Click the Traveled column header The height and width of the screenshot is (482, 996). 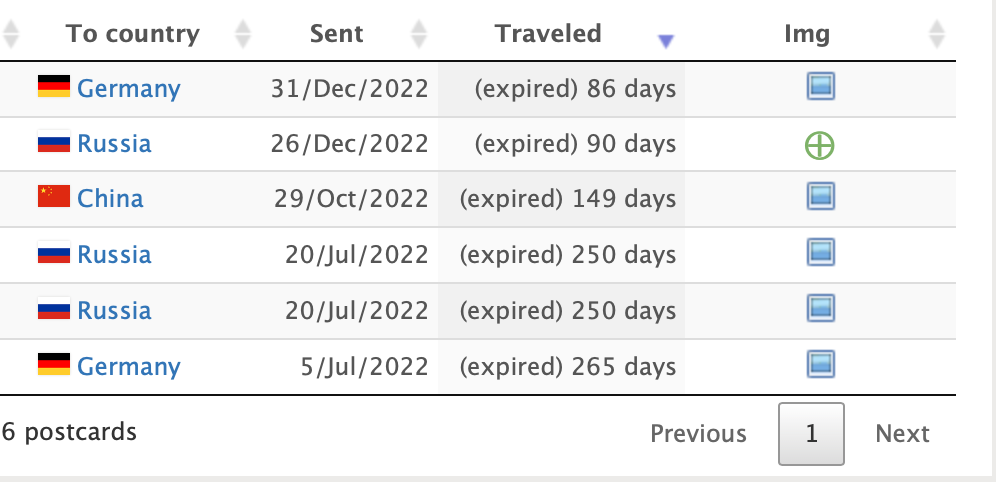[x=548, y=33]
